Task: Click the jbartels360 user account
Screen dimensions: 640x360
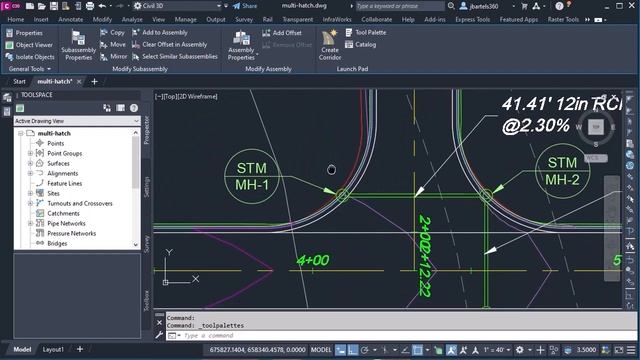Action: point(479,6)
